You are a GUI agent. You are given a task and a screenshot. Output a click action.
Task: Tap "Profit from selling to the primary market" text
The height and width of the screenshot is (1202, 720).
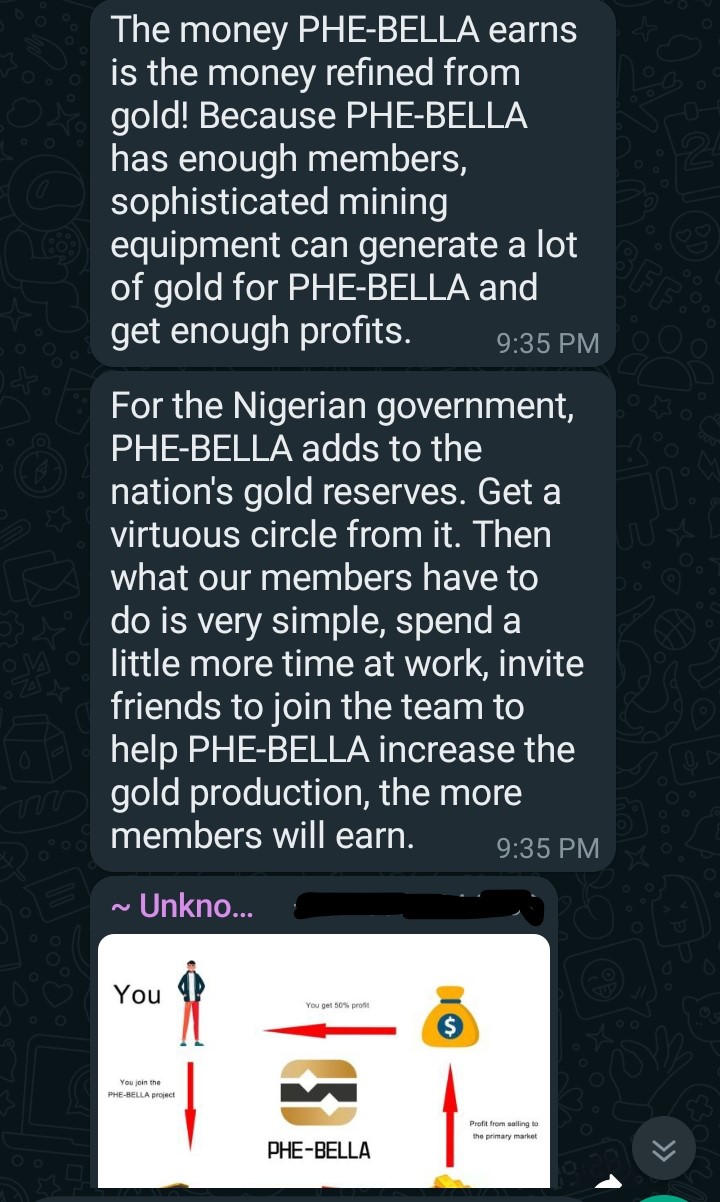pos(504,1130)
